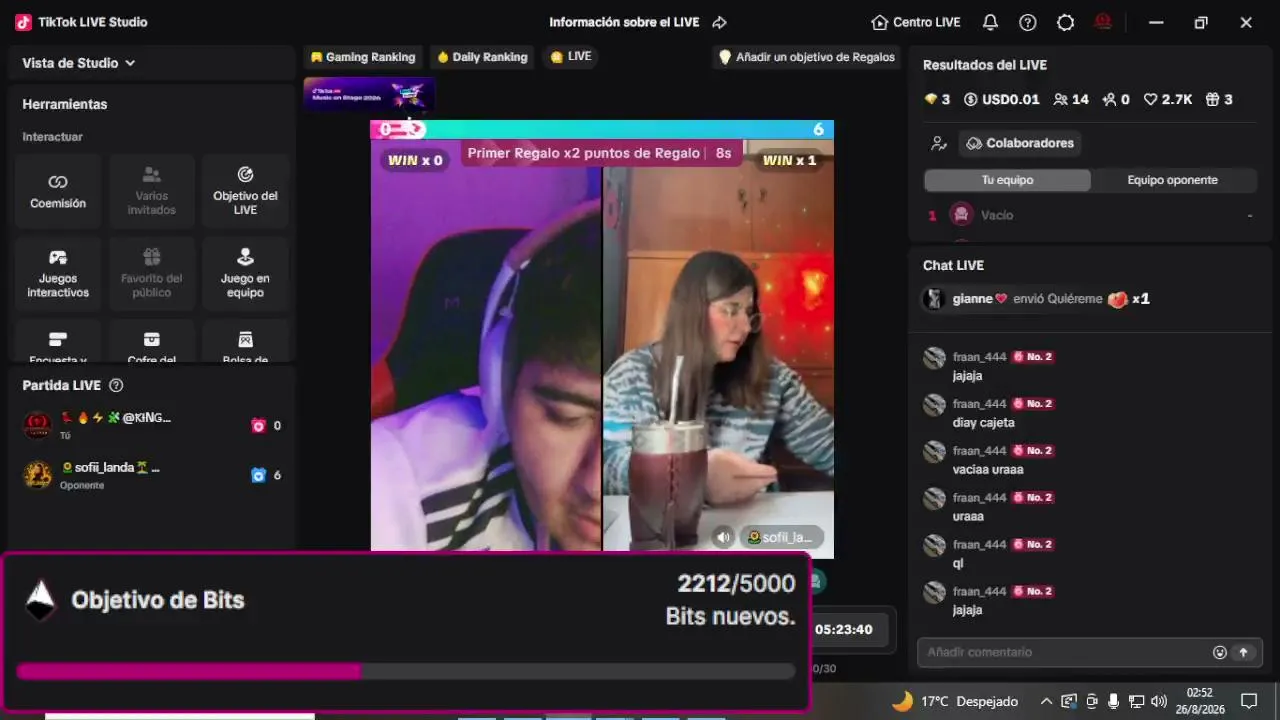Open the taskbar volume control
The image size is (1280, 720).
(x=1159, y=701)
